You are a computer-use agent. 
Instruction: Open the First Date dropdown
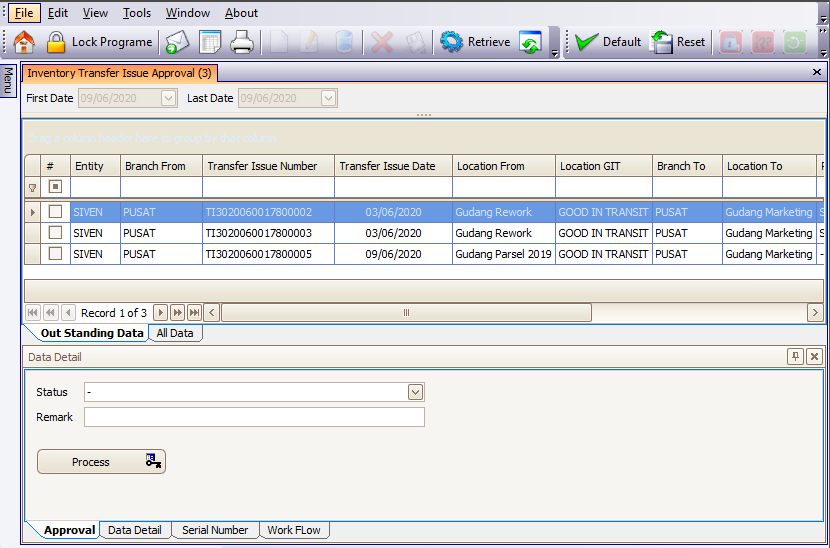[x=168, y=98]
